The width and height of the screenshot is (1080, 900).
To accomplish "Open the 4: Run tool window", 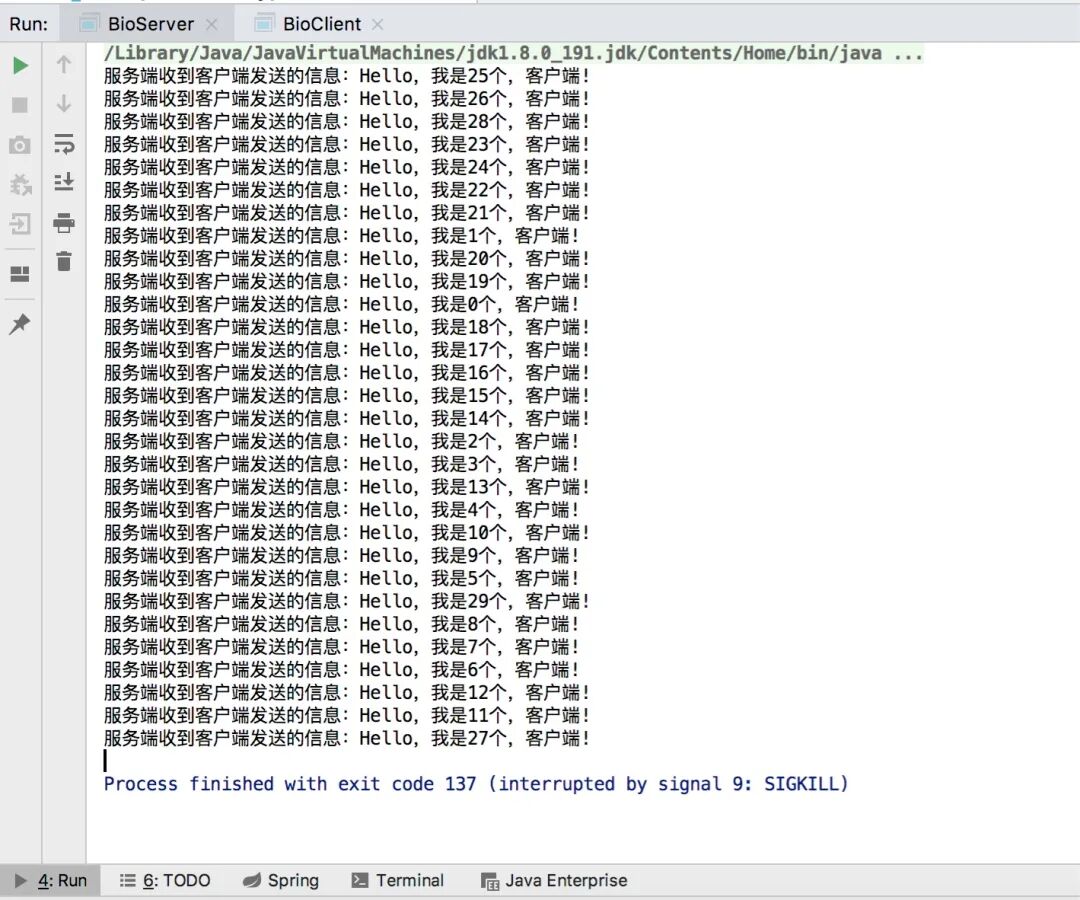I will pyautogui.click(x=50, y=881).
